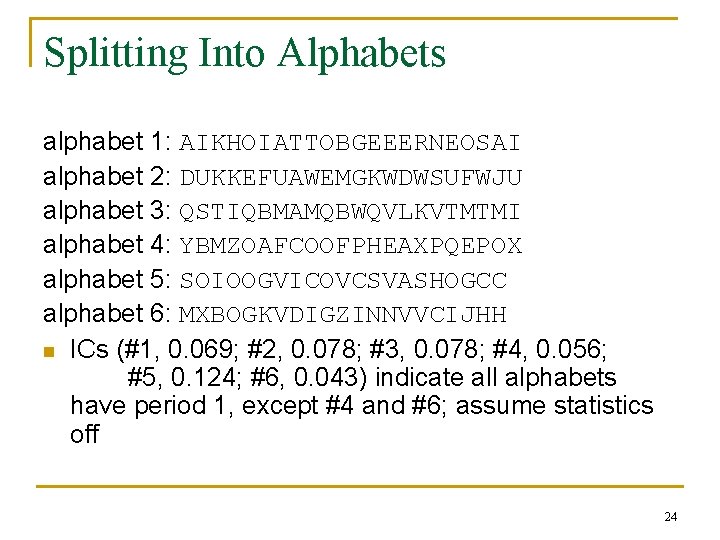Click ciphertext string AIKHOIATTOBGEEERNEOSAI
This screenshot has width=720, height=540.
tap(349, 143)
